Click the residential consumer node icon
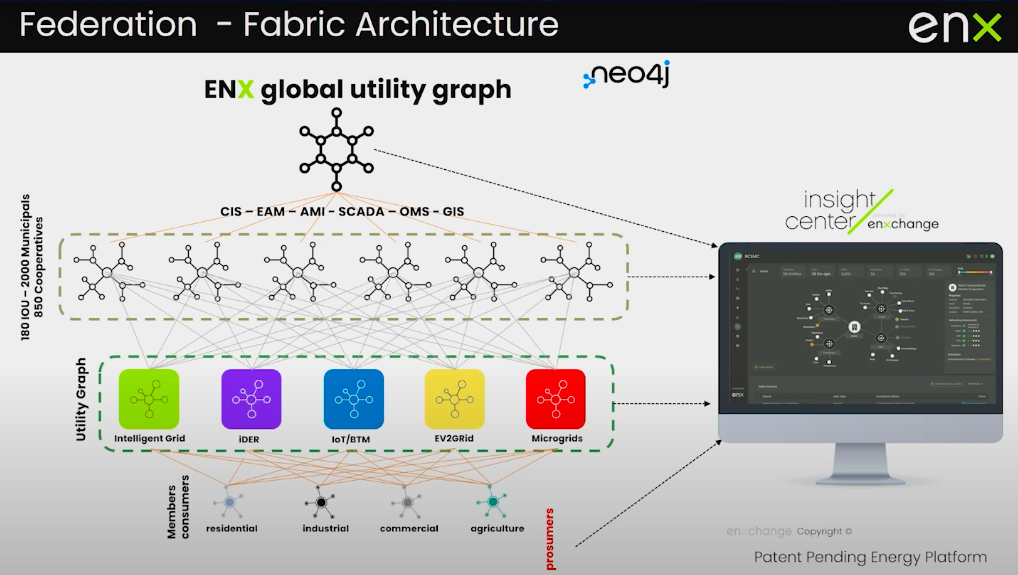 coord(229,502)
